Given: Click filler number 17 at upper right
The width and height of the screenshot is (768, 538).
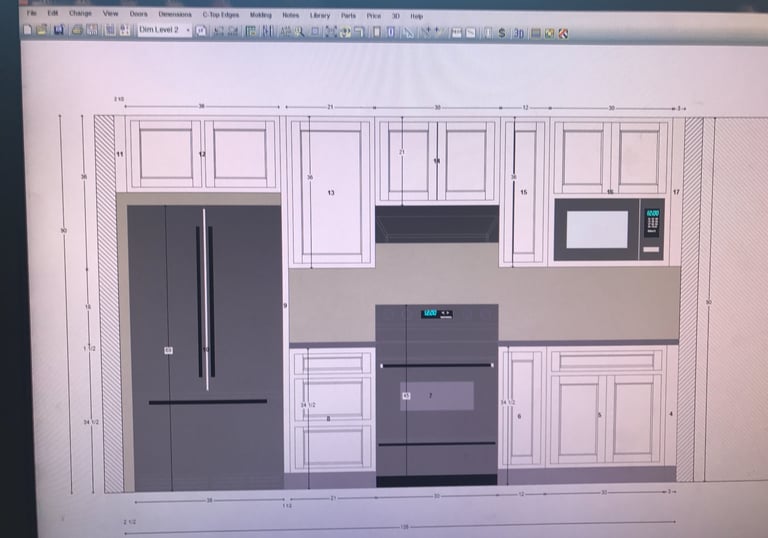Looking at the screenshot, I should click(677, 192).
